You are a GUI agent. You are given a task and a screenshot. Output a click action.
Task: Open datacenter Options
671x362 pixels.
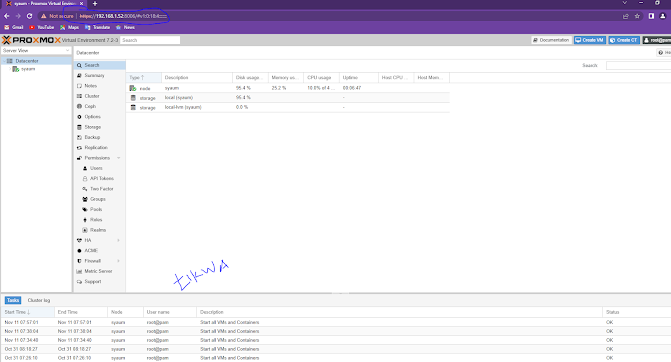(x=92, y=116)
